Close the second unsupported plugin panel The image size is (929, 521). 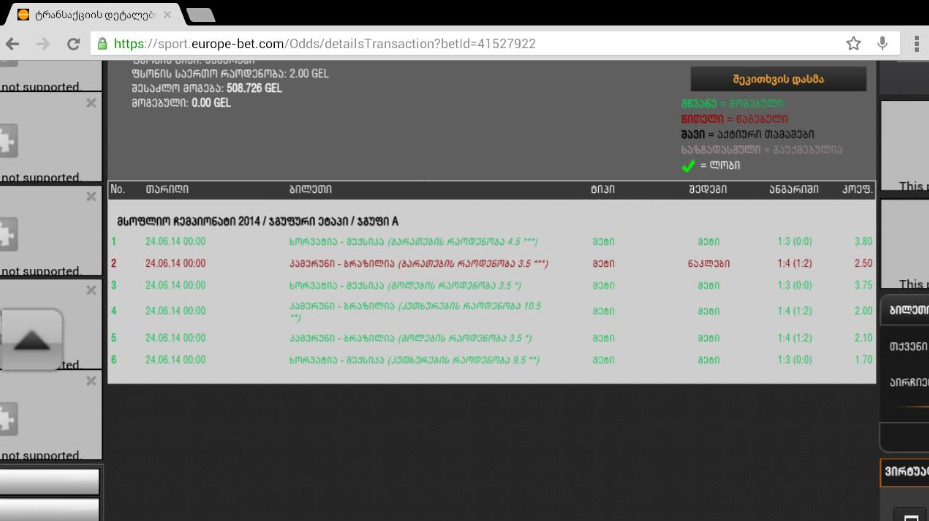[91, 196]
